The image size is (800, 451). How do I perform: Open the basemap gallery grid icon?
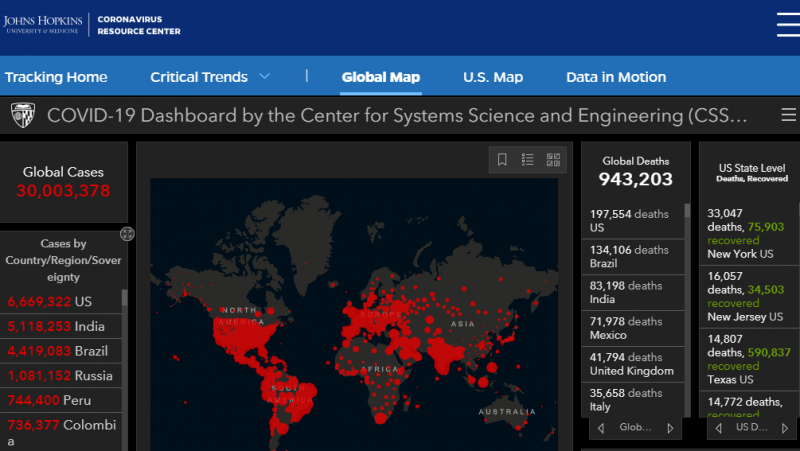[553, 160]
